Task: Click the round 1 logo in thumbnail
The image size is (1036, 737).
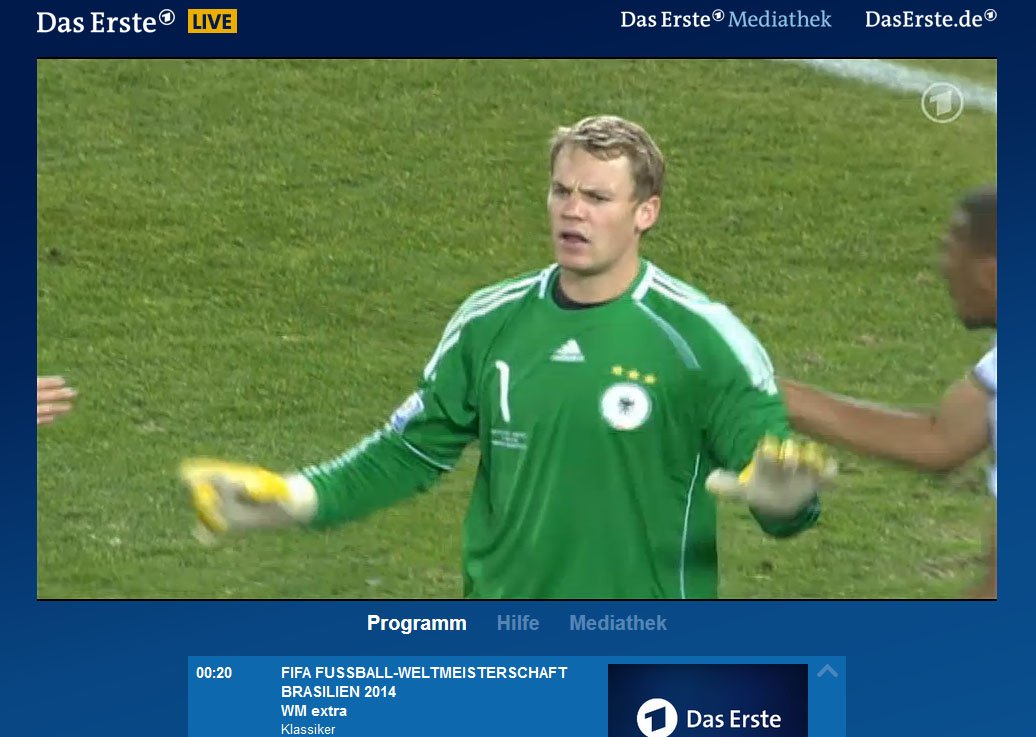Action: click(x=656, y=718)
